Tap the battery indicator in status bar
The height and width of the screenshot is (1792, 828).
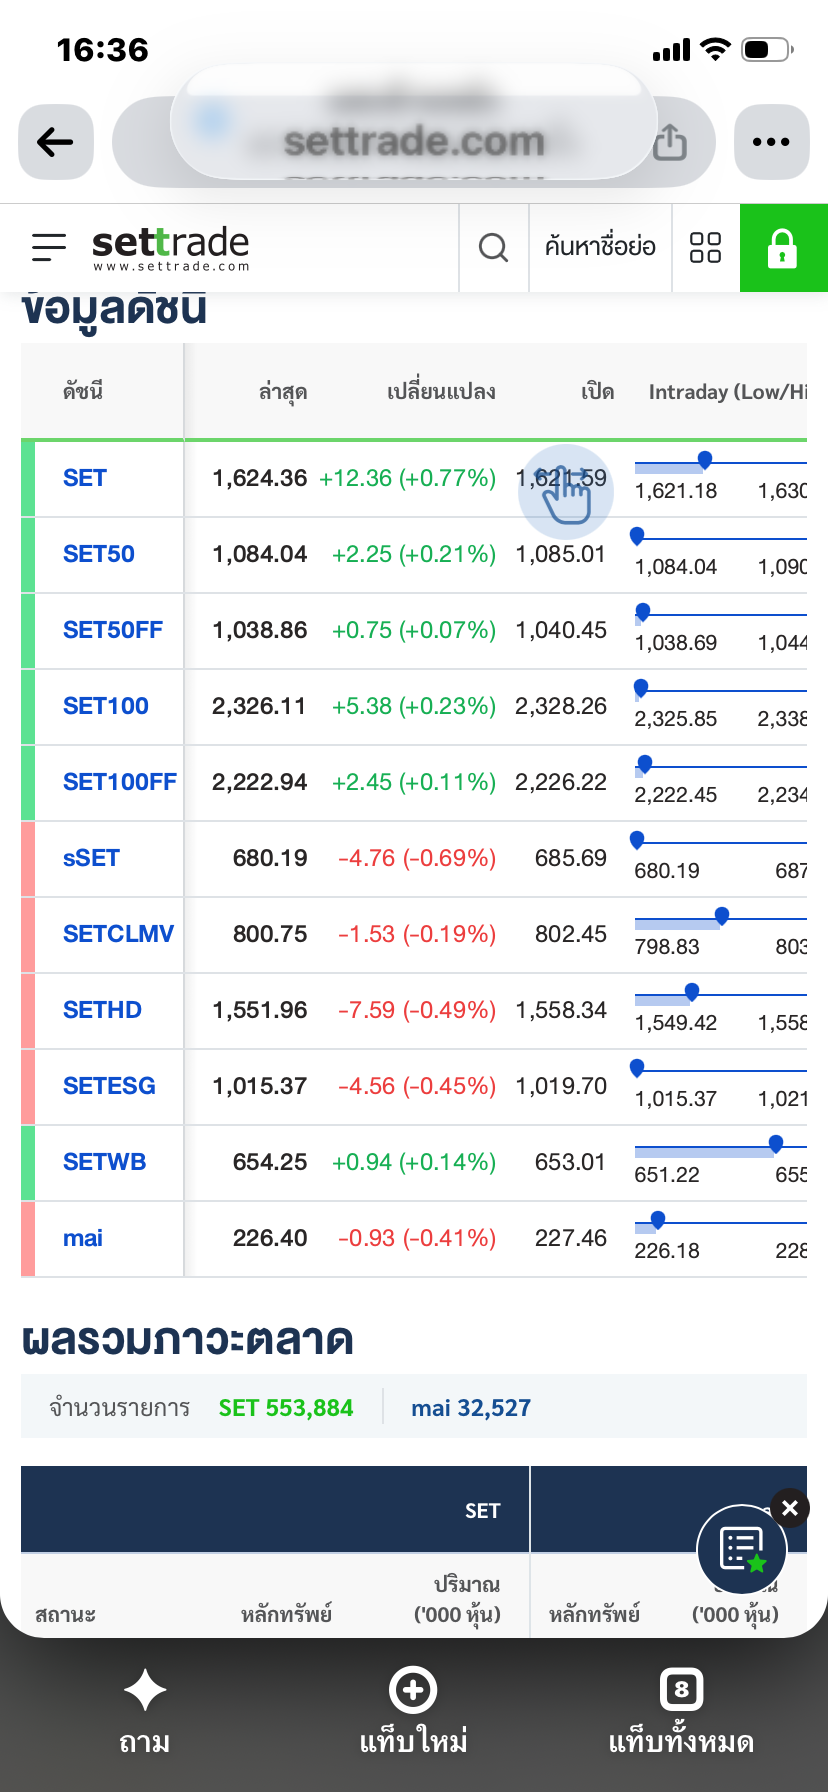click(768, 49)
